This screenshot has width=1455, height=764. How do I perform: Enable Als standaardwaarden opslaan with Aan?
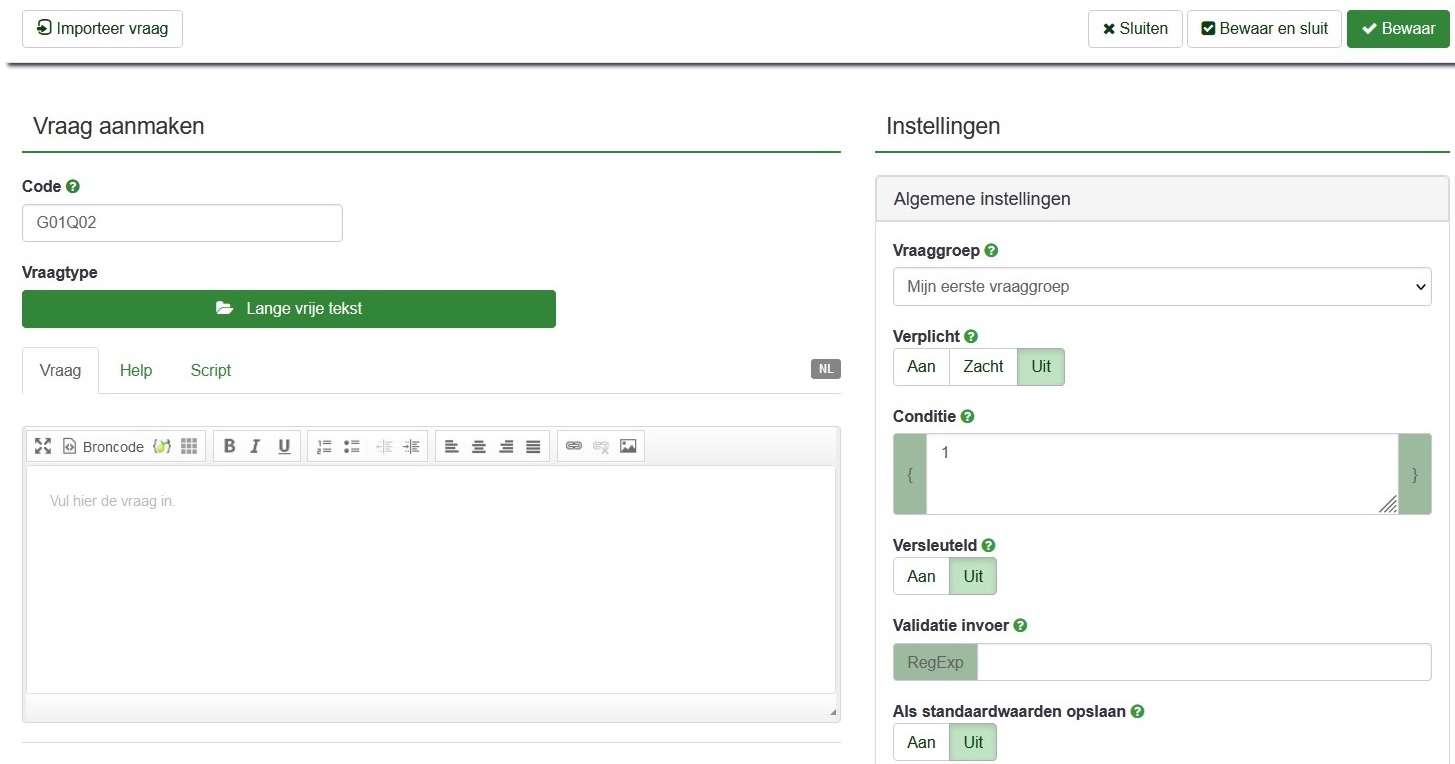coord(921,742)
